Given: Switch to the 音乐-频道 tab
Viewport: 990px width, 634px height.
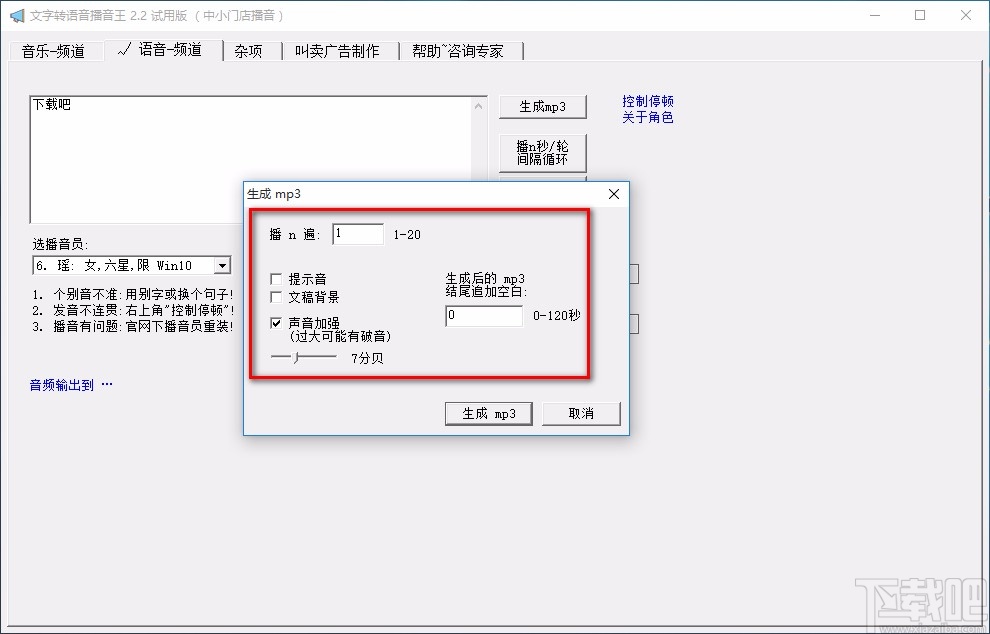Looking at the screenshot, I should [55, 50].
